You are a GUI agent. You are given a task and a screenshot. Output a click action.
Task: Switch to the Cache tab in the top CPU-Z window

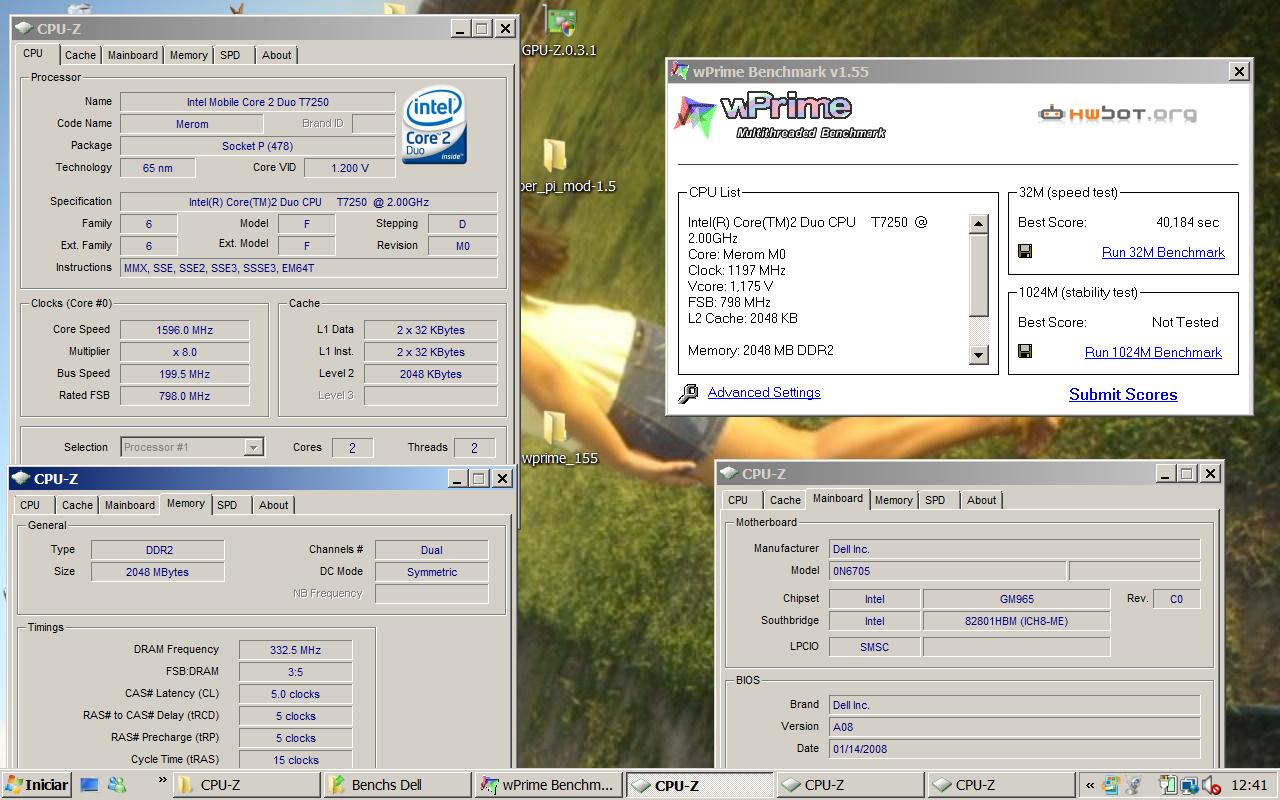tap(80, 55)
